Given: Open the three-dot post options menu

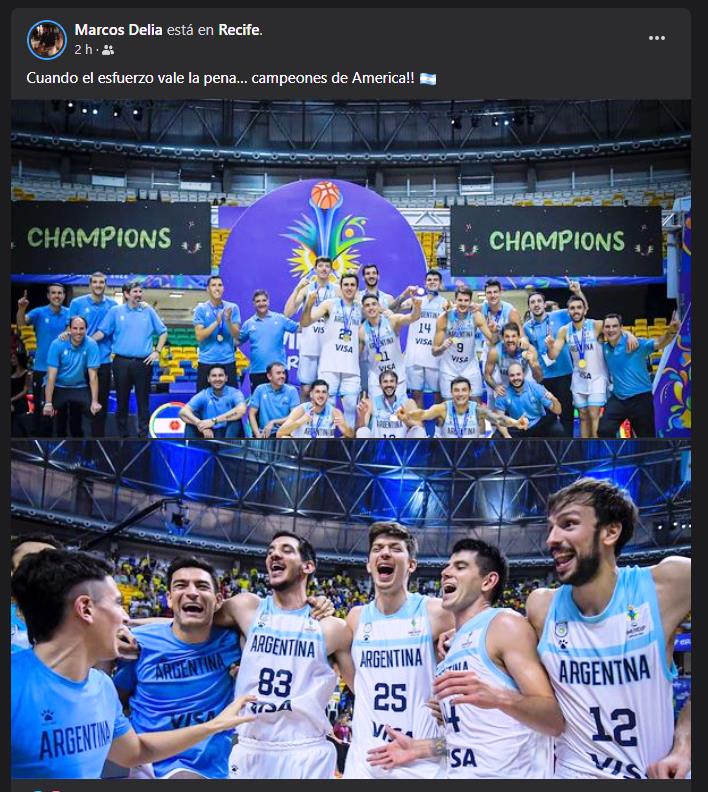Looking at the screenshot, I should (x=656, y=38).
